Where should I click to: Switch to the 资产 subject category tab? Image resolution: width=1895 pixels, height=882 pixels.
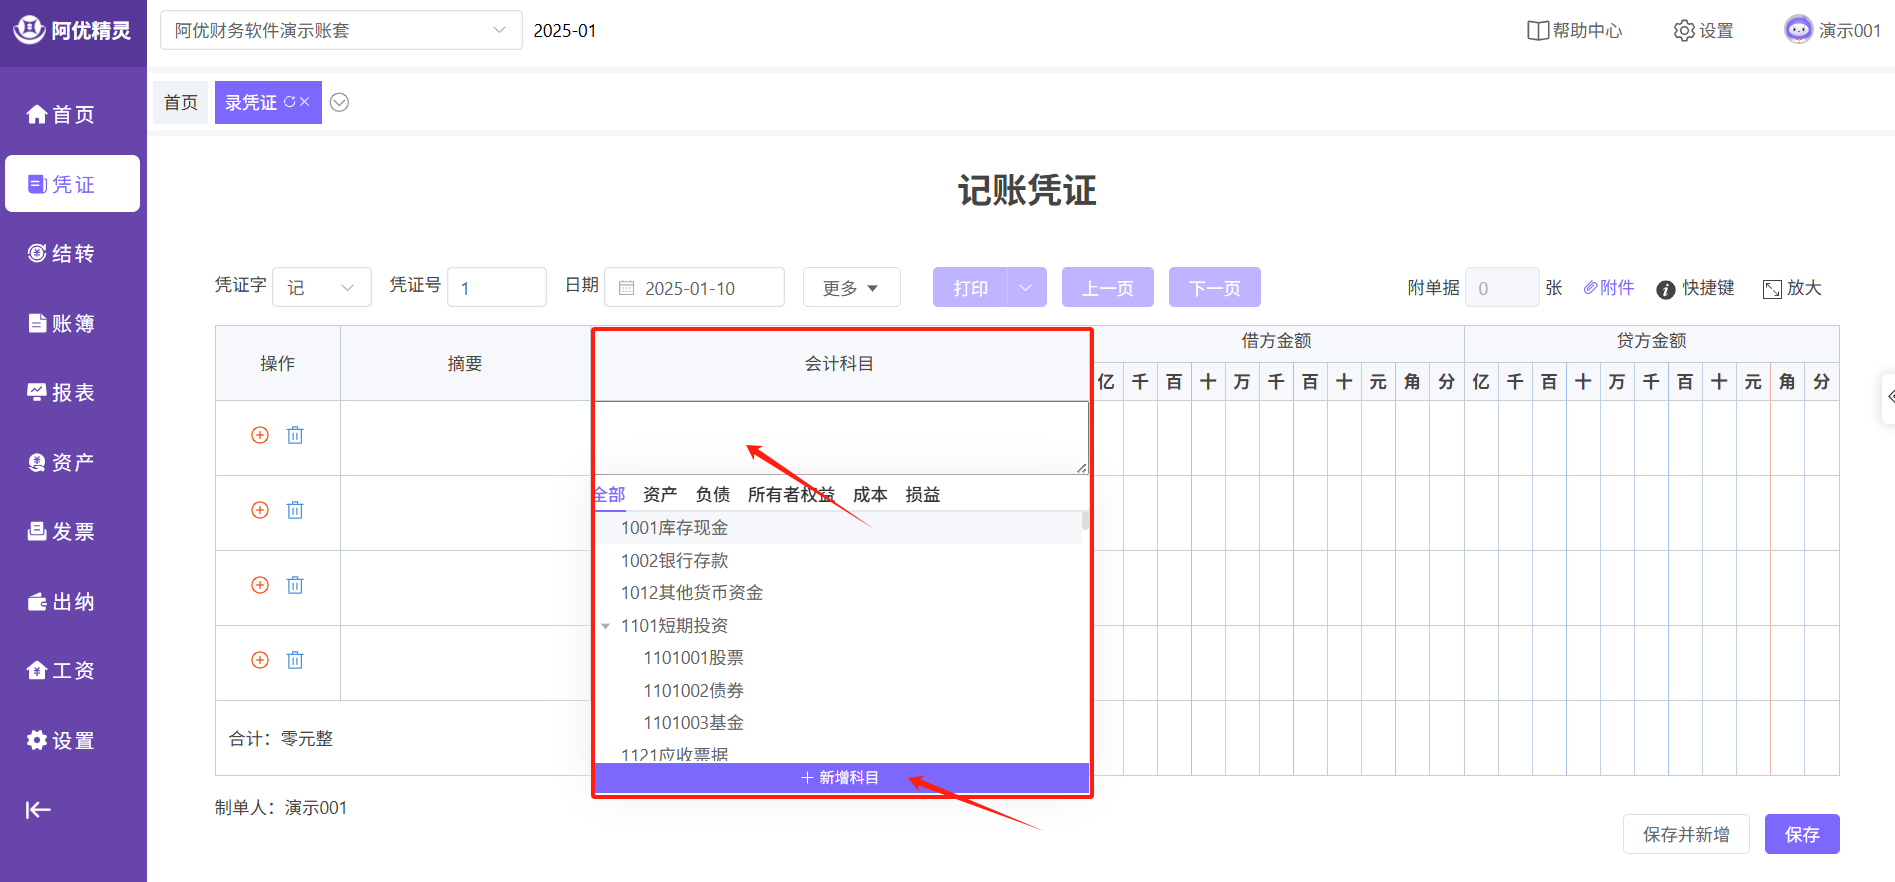point(660,495)
